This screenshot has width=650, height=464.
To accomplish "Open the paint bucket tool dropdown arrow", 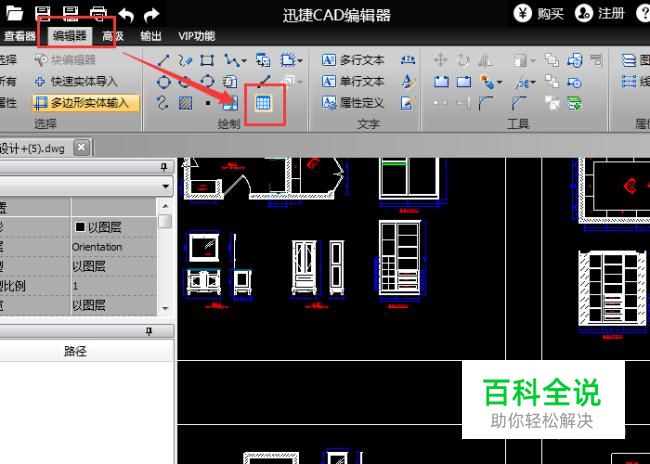I will pos(500,82).
